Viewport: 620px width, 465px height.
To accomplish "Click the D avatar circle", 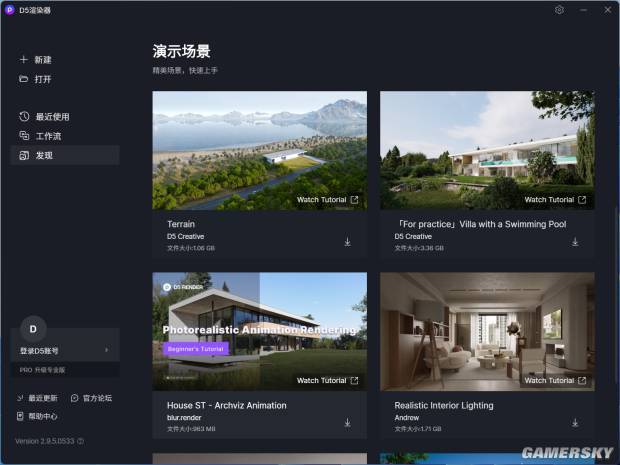I will [x=33, y=329].
